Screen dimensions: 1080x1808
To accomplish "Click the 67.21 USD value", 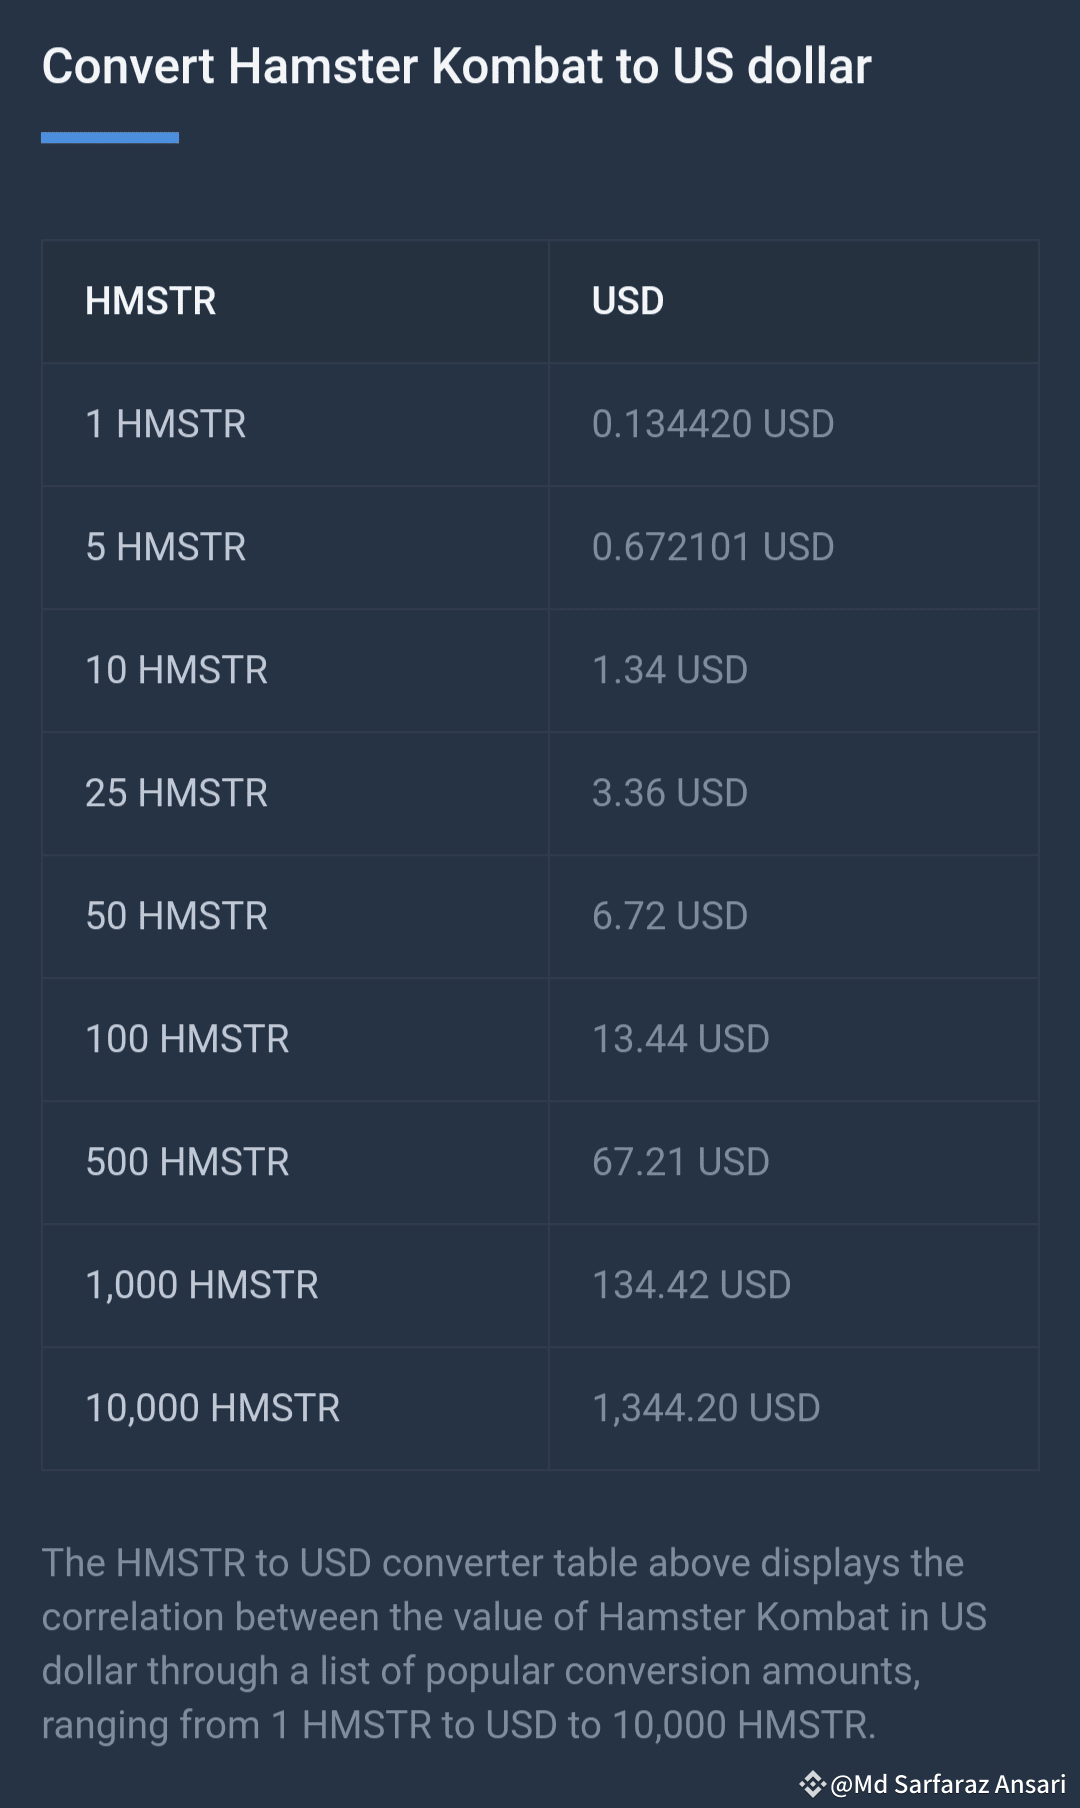I will coord(681,1162).
